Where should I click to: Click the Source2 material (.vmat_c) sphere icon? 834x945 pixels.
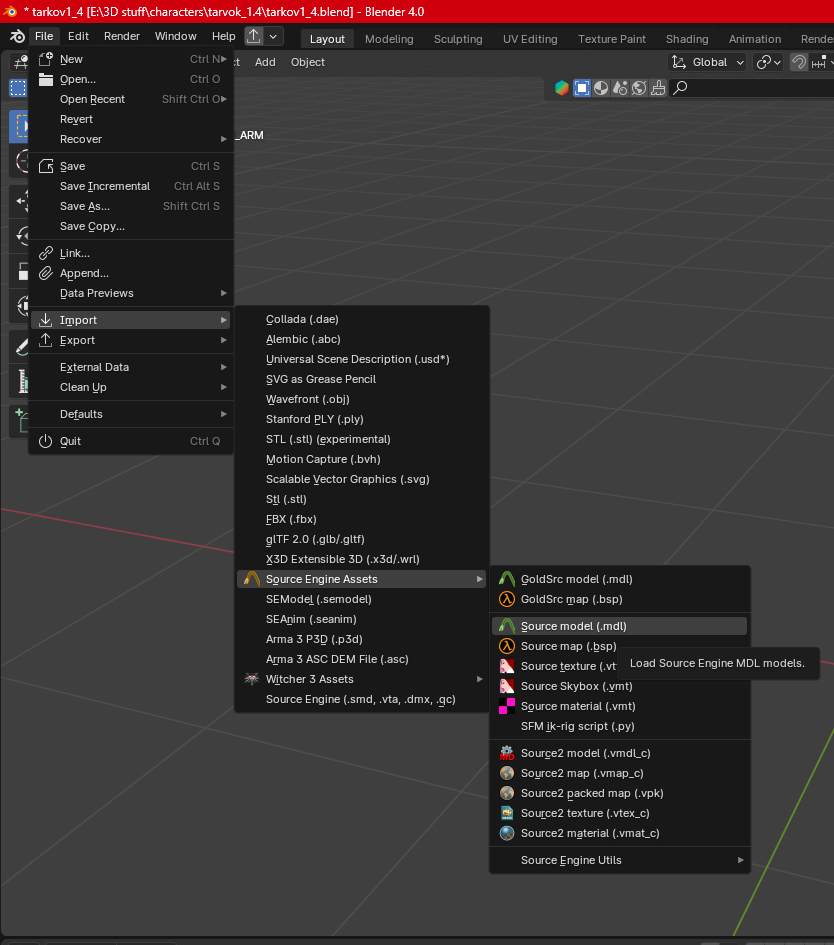(507, 833)
